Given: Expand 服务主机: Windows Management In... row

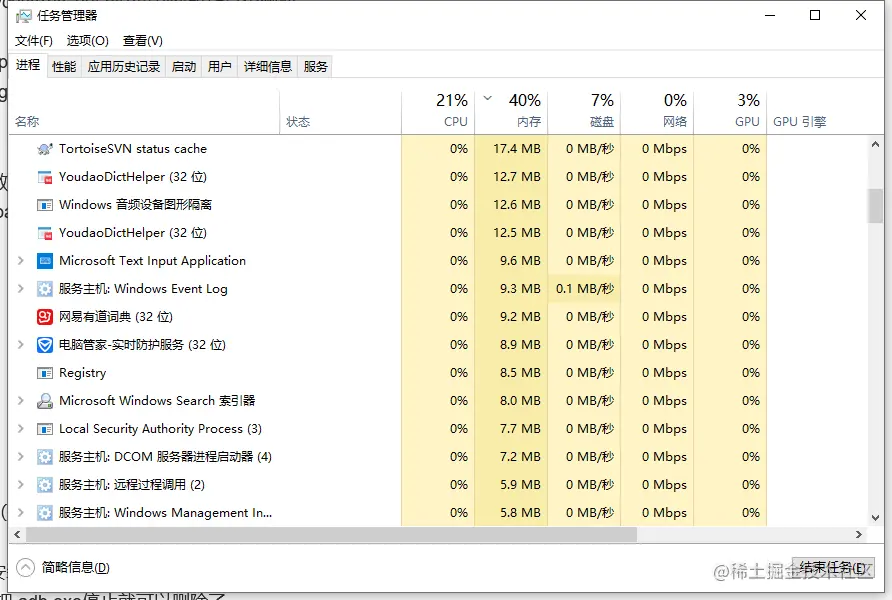Looking at the screenshot, I should click(21, 512).
